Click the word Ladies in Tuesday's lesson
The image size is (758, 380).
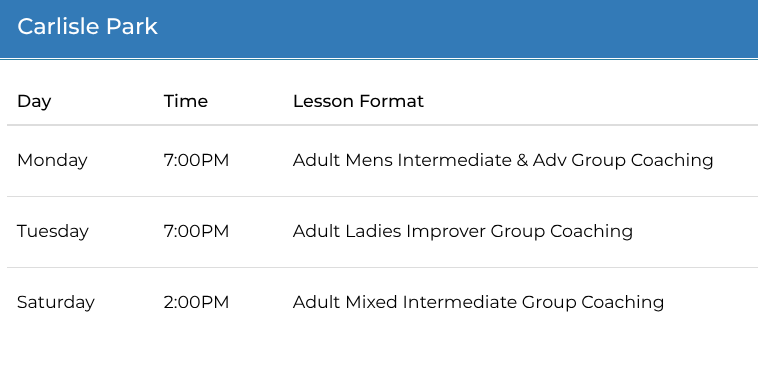pyautogui.click(x=373, y=231)
